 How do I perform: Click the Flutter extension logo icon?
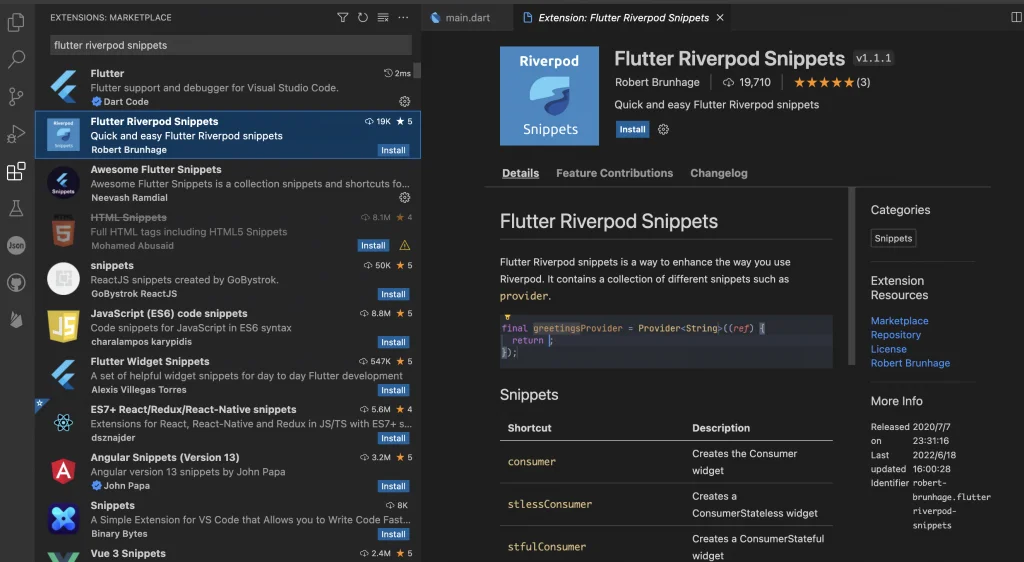(x=63, y=87)
